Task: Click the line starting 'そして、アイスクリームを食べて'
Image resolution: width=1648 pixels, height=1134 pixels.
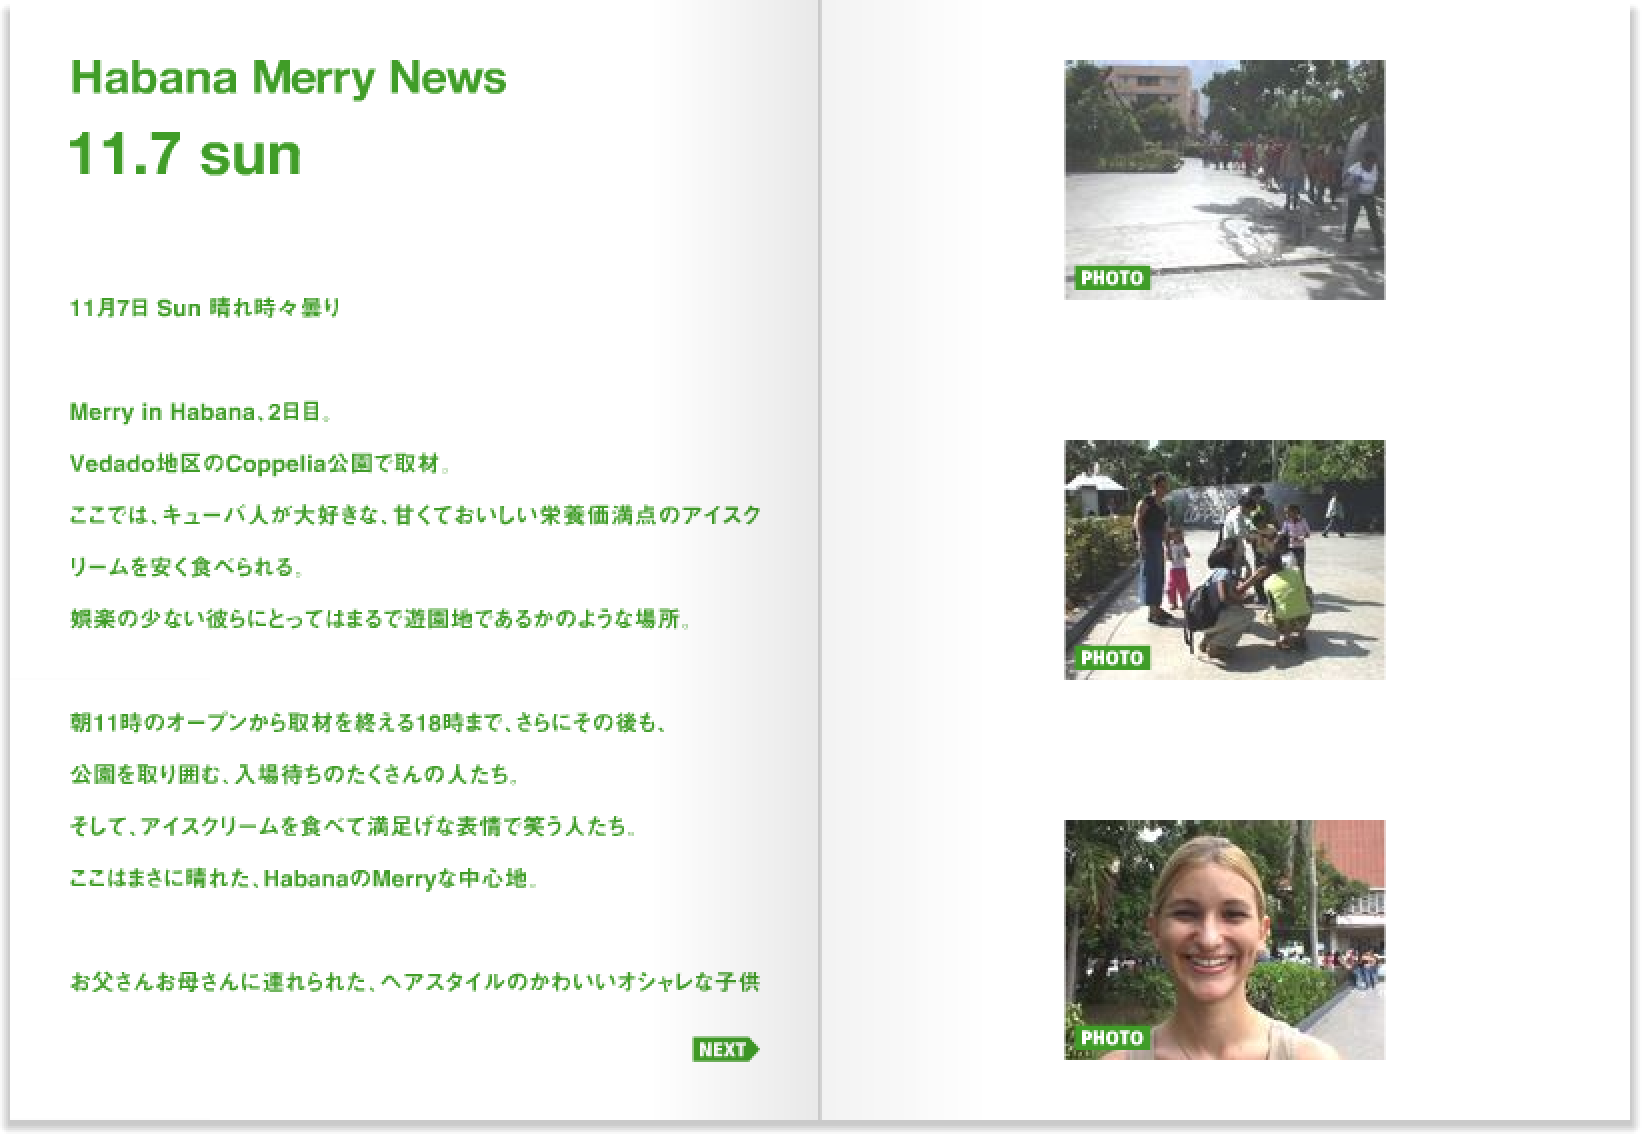Action: point(353,827)
